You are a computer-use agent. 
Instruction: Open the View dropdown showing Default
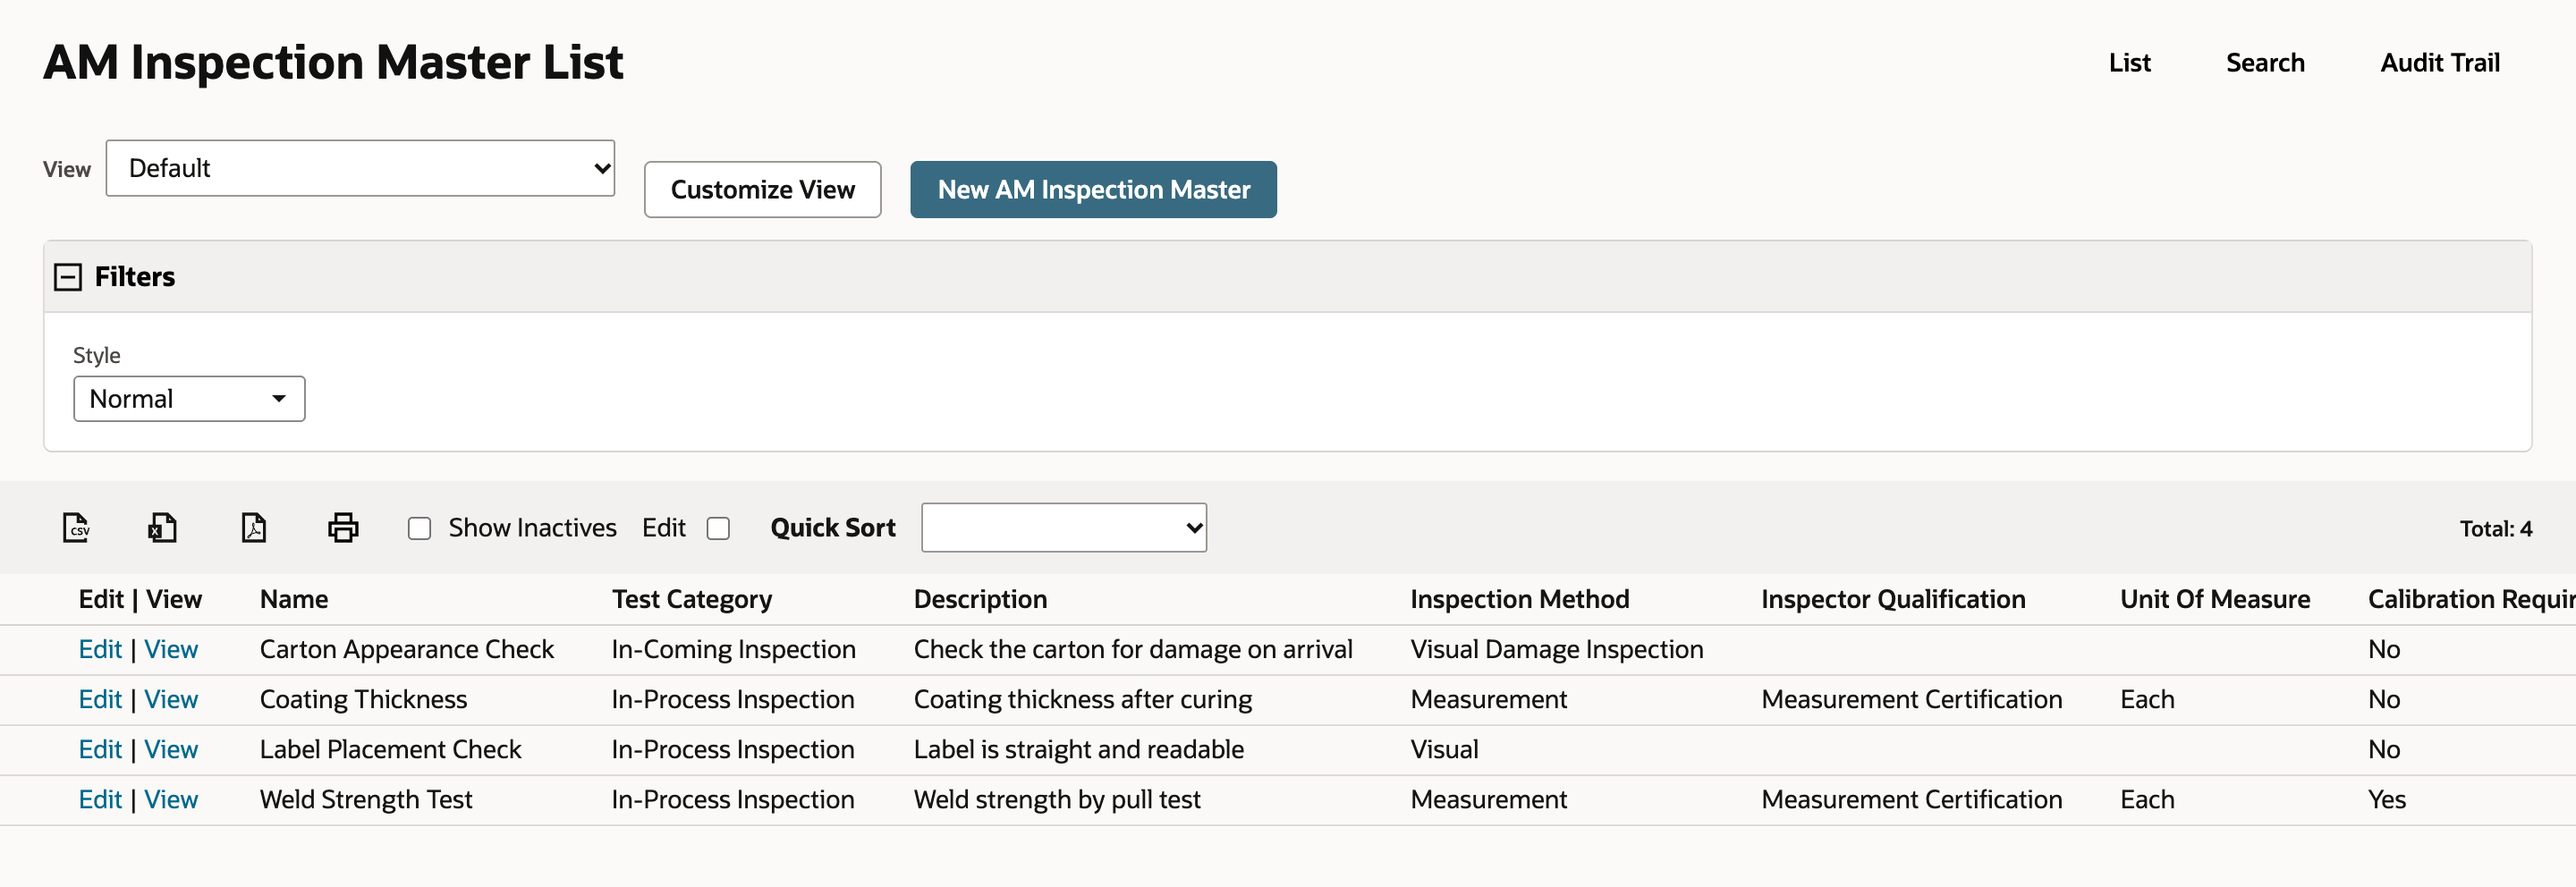coord(360,168)
